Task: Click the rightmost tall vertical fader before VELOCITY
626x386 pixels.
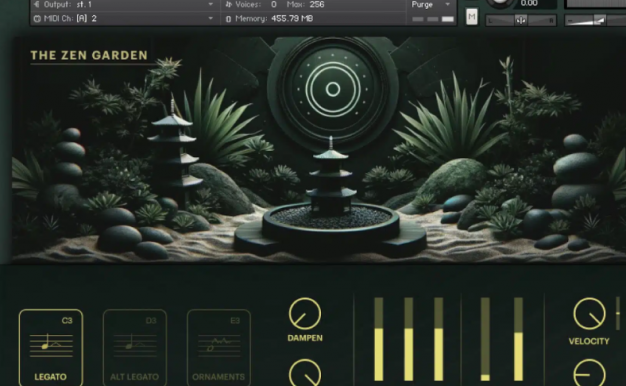Action: tap(518, 338)
